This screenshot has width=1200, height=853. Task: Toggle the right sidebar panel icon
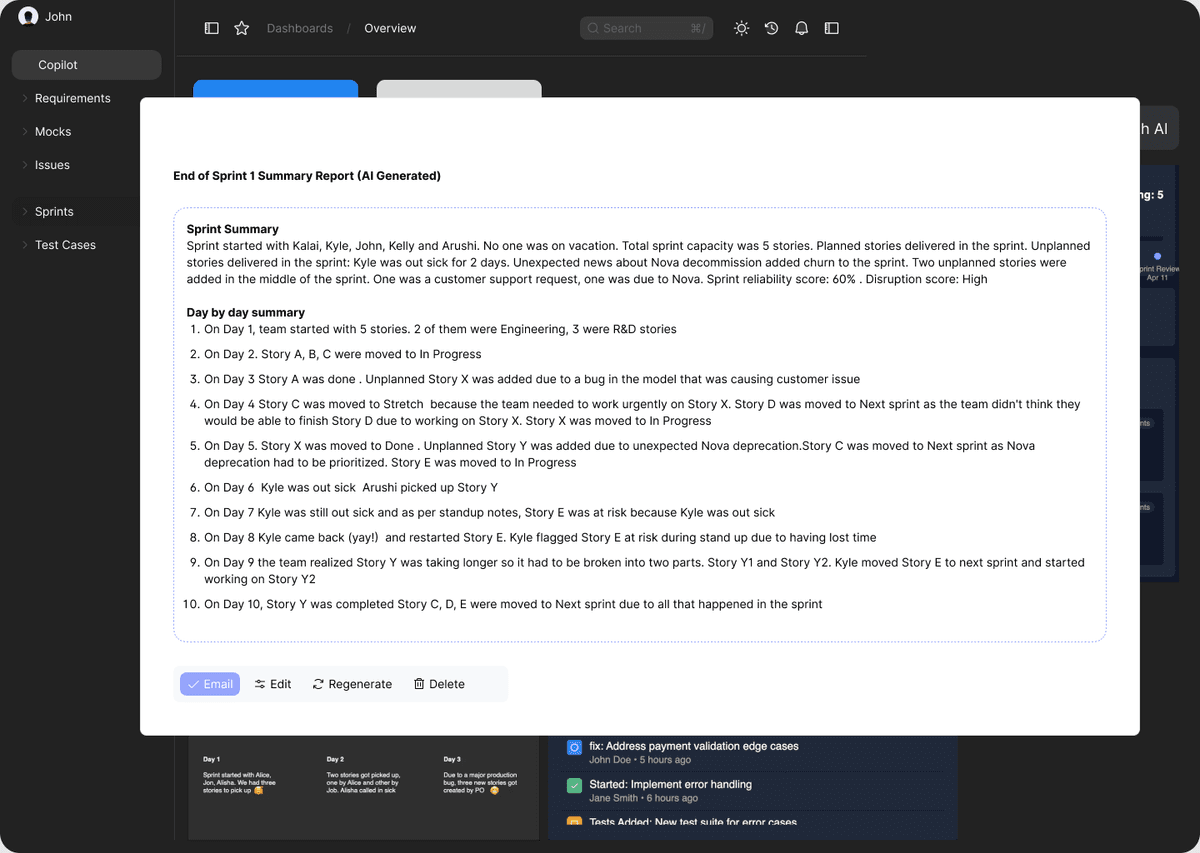click(831, 28)
